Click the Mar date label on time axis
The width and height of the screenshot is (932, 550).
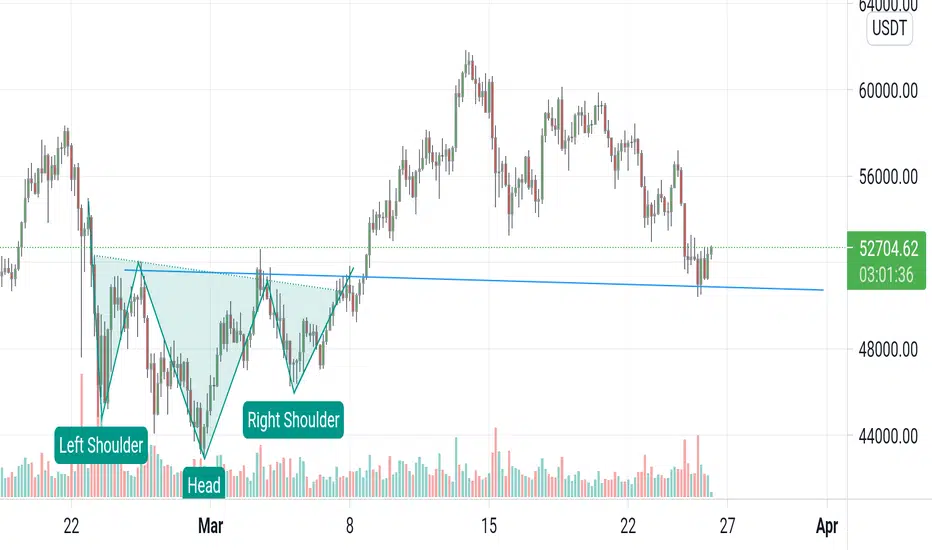coord(210,526)
